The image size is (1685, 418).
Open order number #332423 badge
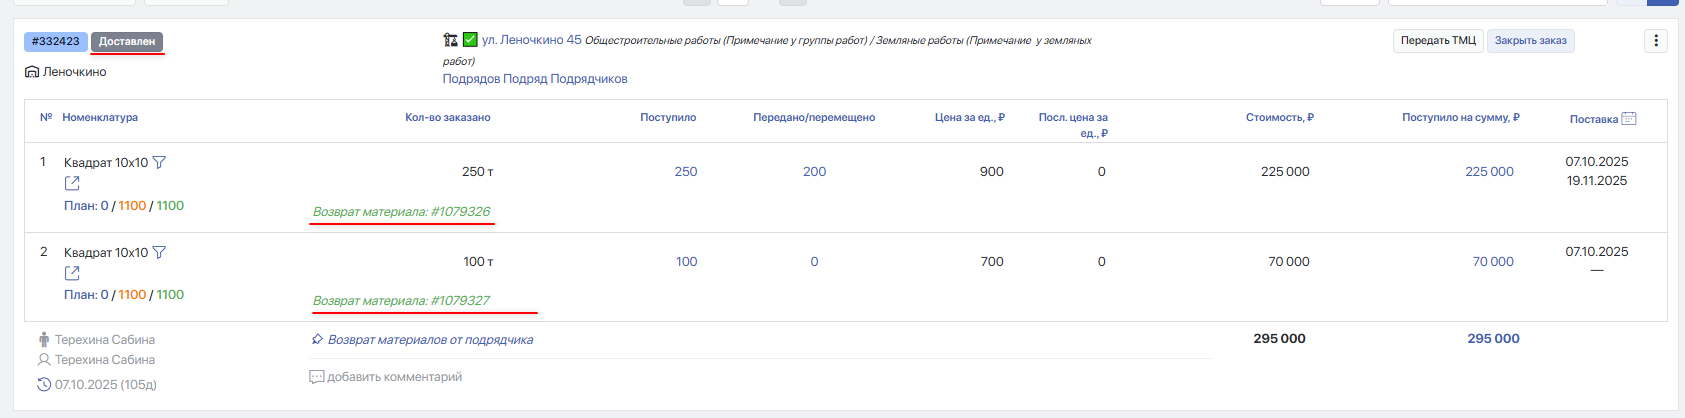coord(56,41)
